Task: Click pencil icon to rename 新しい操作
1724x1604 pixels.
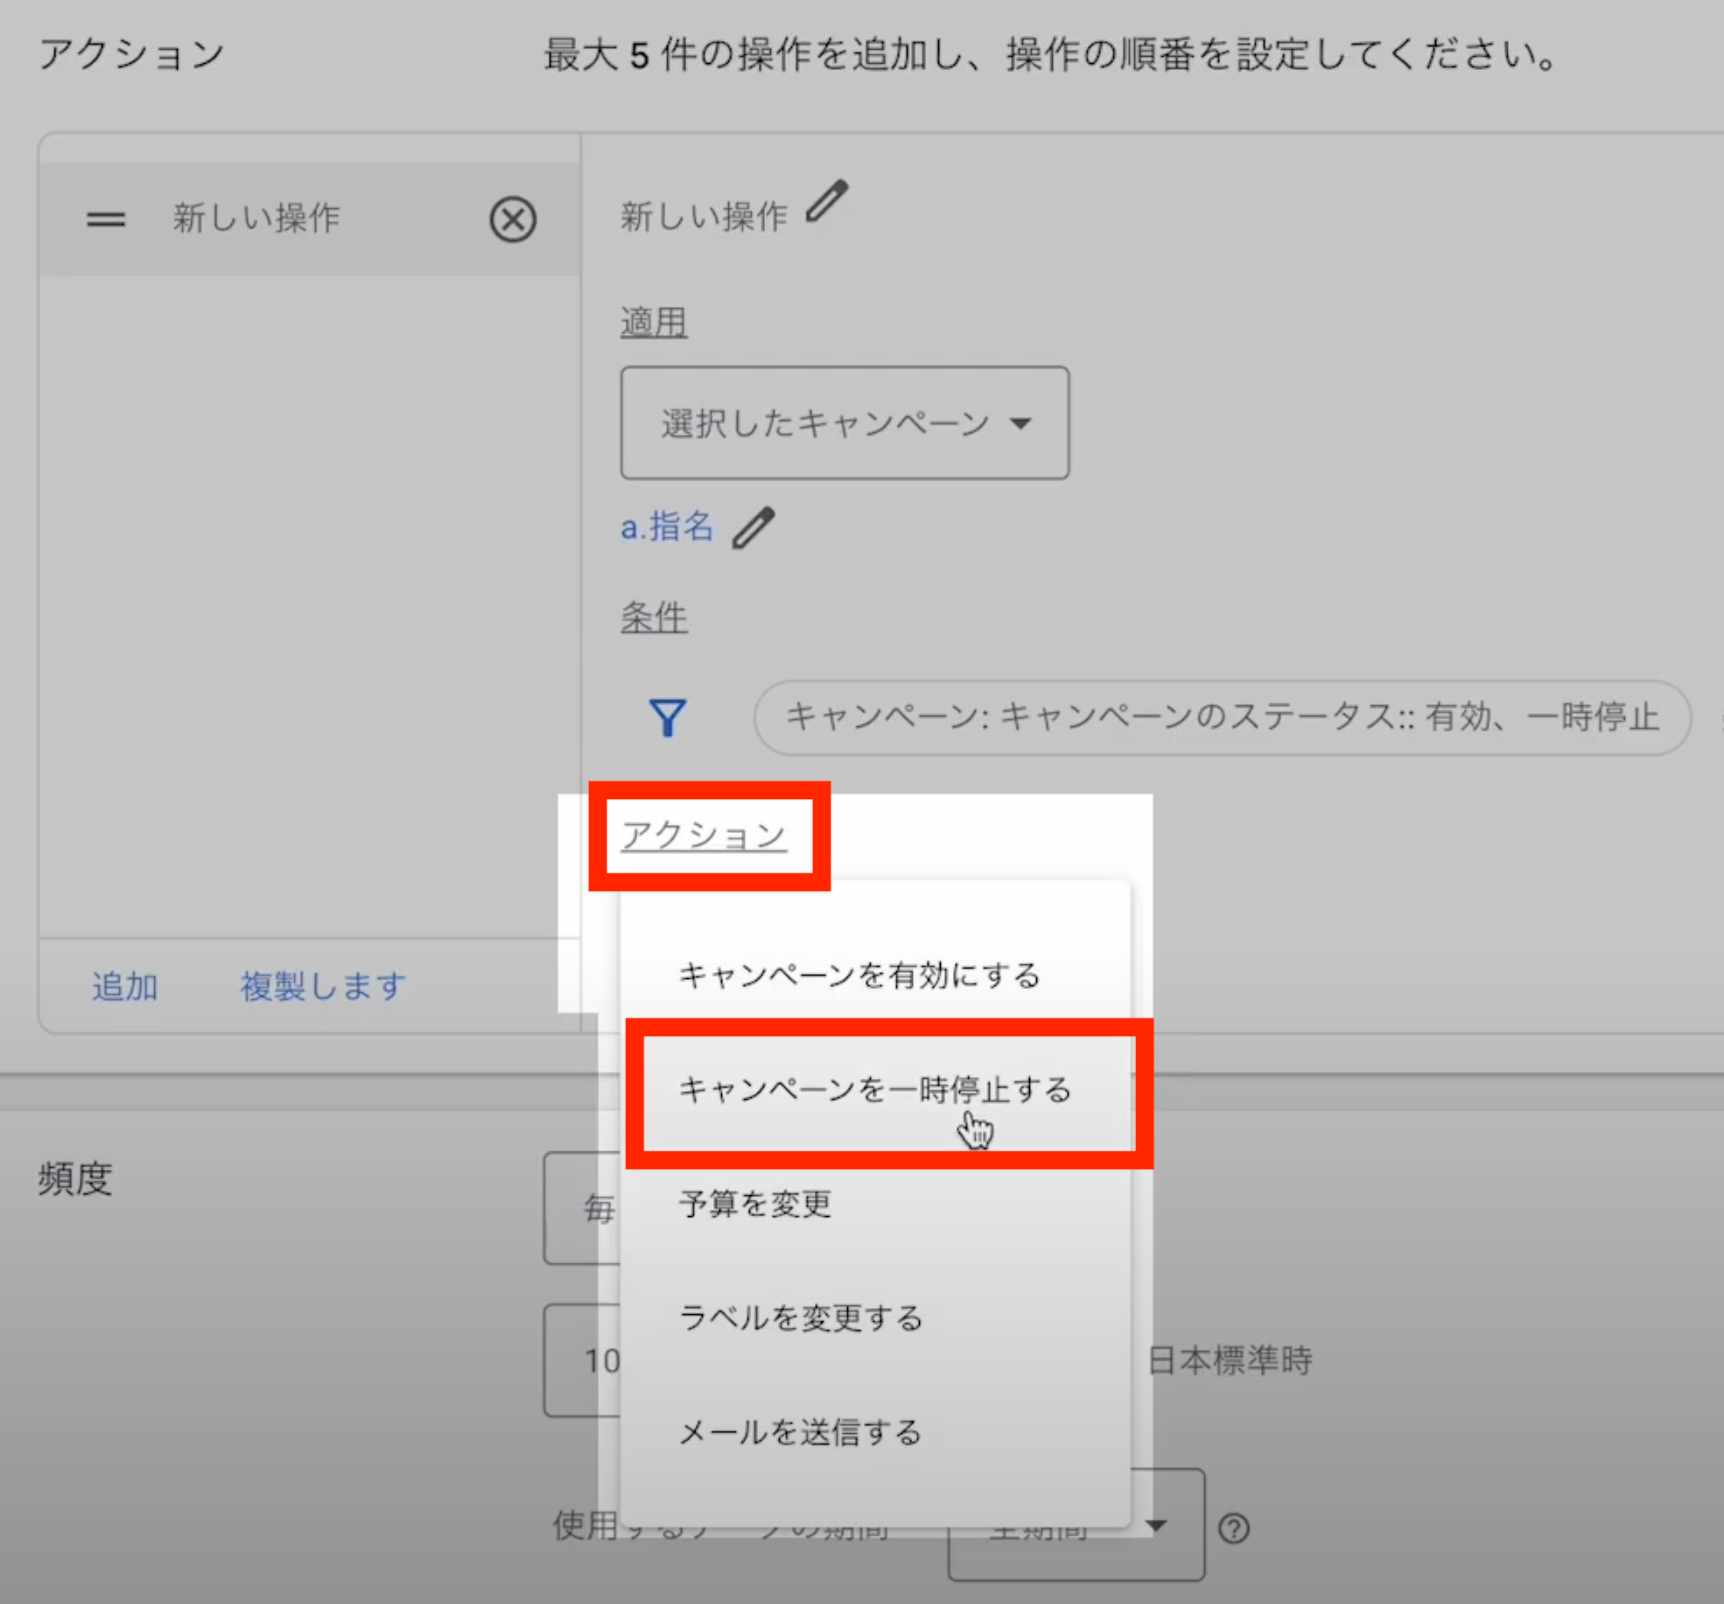Action: point(827,202)
